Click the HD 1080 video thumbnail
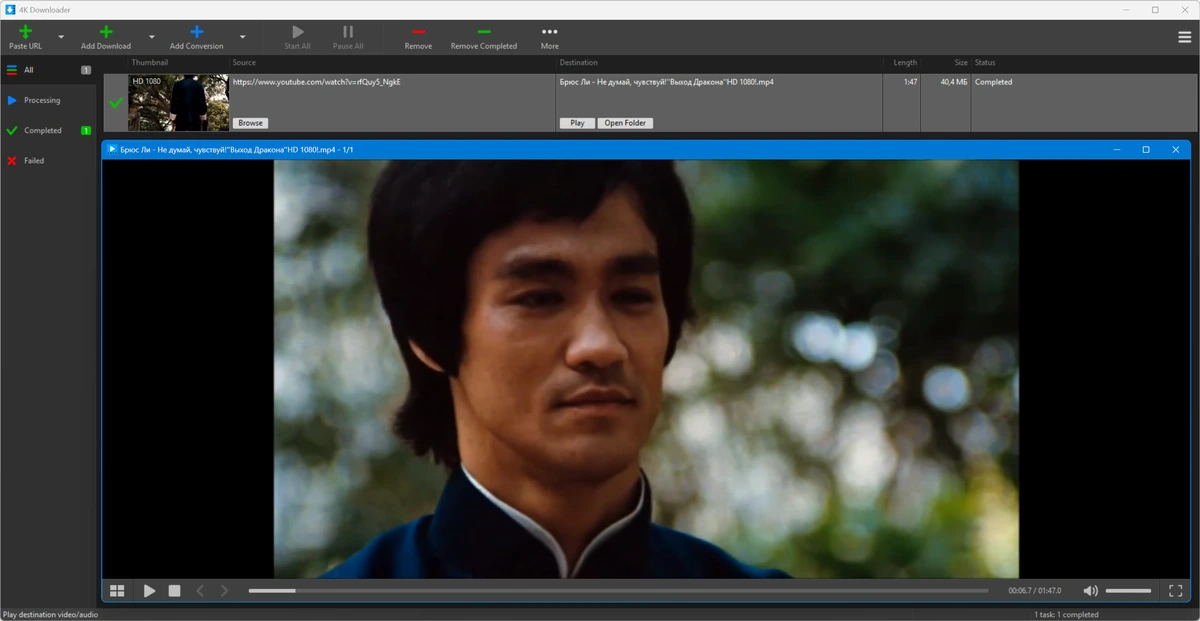1200x621 pixels. pyautogui.click(x=178, y=103)
